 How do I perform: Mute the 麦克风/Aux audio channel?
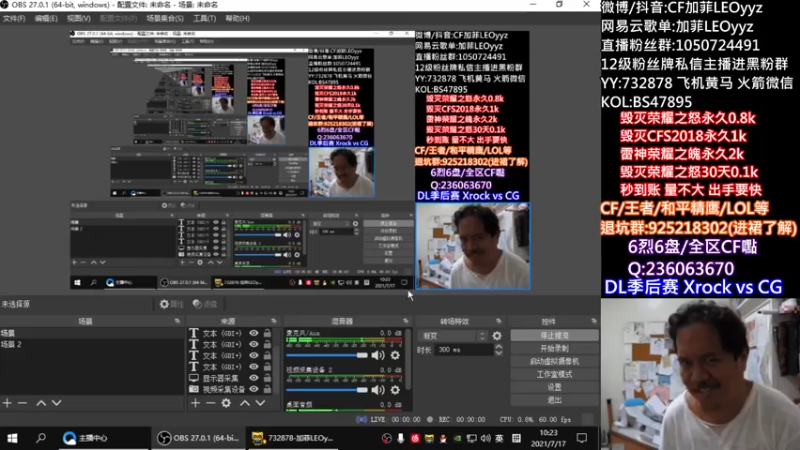pyautogui.click(x=378, y=355)
